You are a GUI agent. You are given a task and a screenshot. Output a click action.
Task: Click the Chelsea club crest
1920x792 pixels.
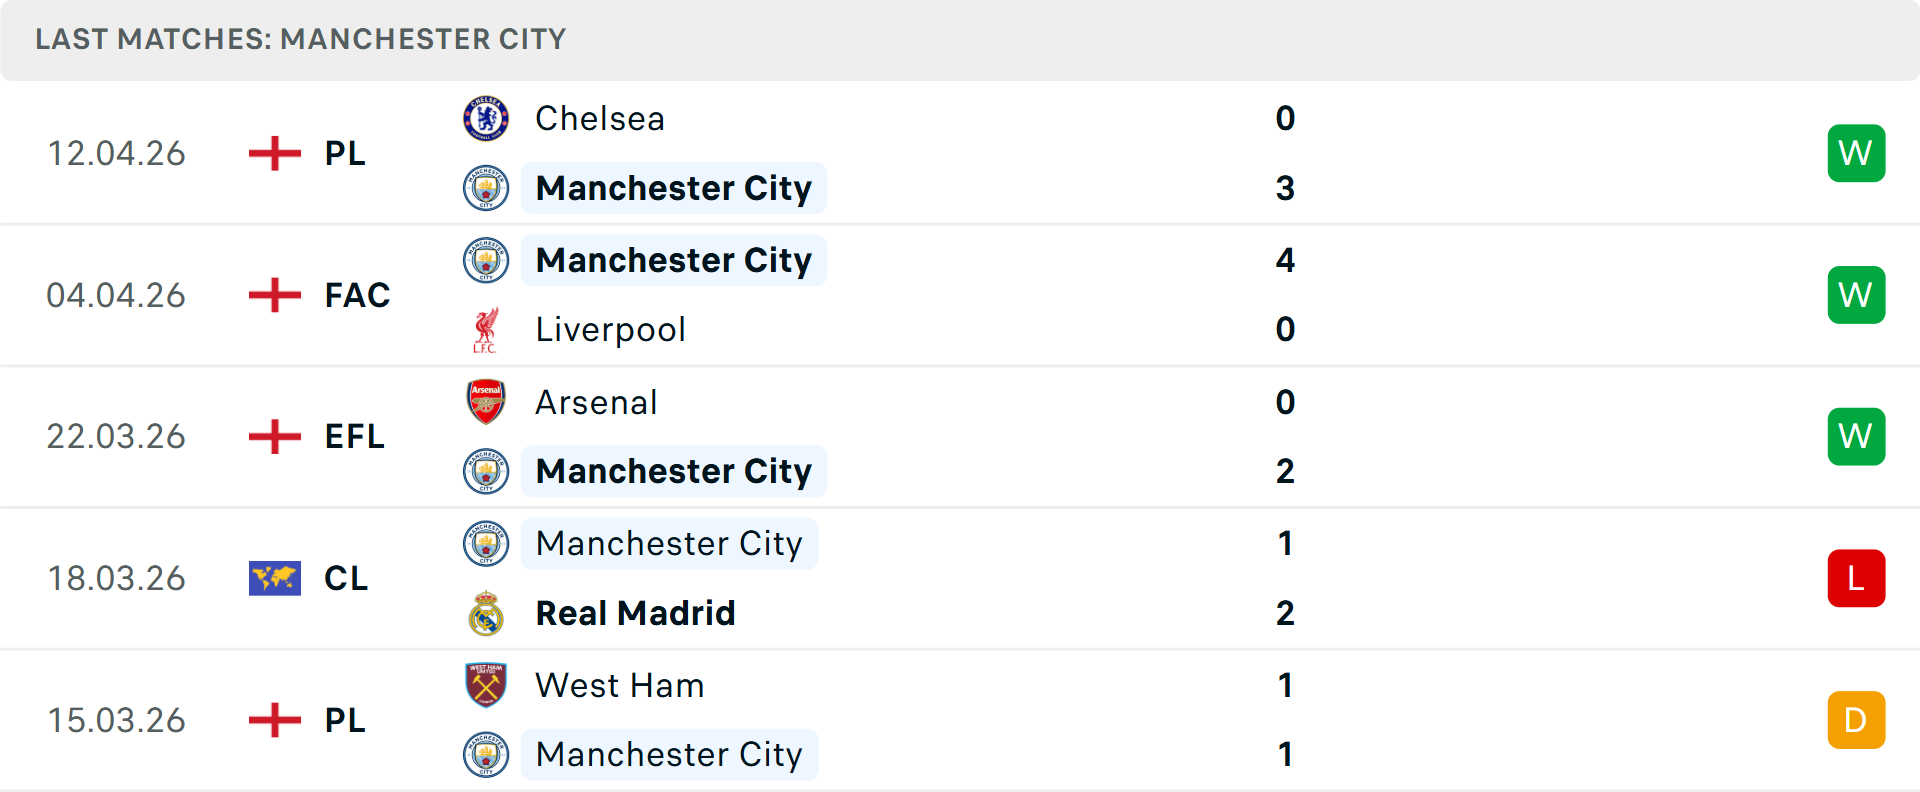coord(486,118)
